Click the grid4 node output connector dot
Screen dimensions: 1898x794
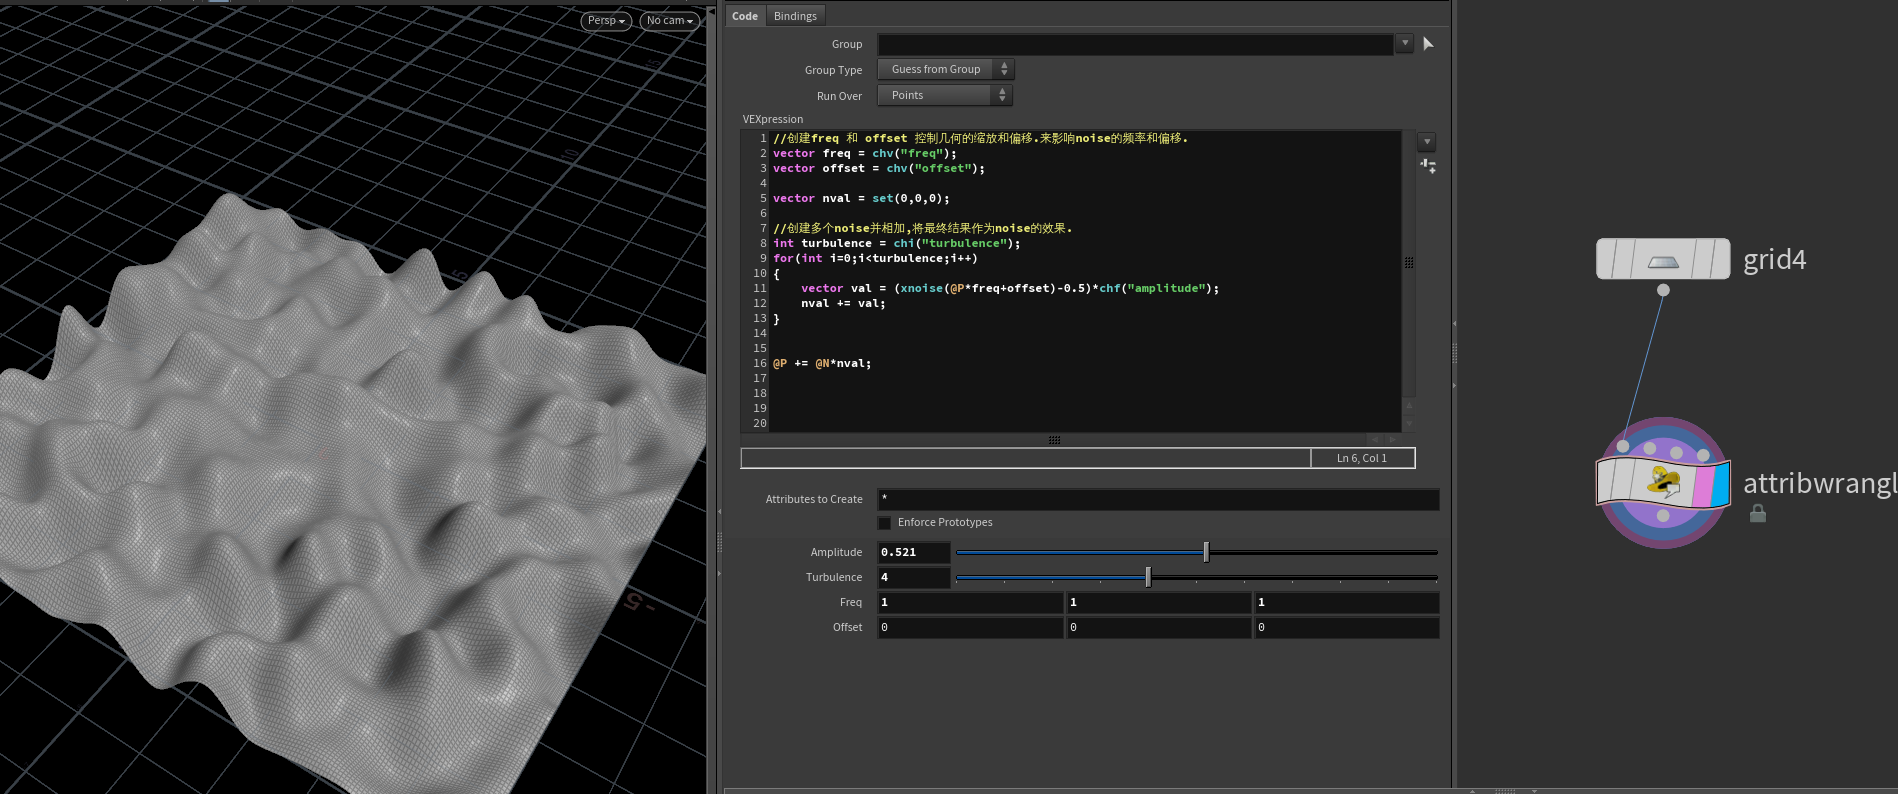(1663, 290)
